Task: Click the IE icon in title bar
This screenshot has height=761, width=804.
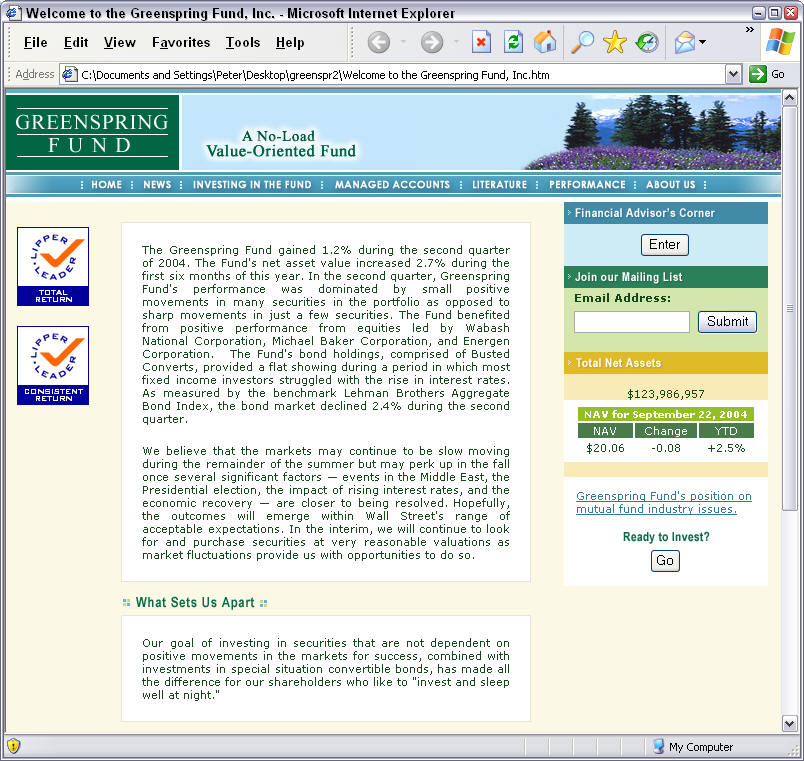Action: [x=13, y=12]
